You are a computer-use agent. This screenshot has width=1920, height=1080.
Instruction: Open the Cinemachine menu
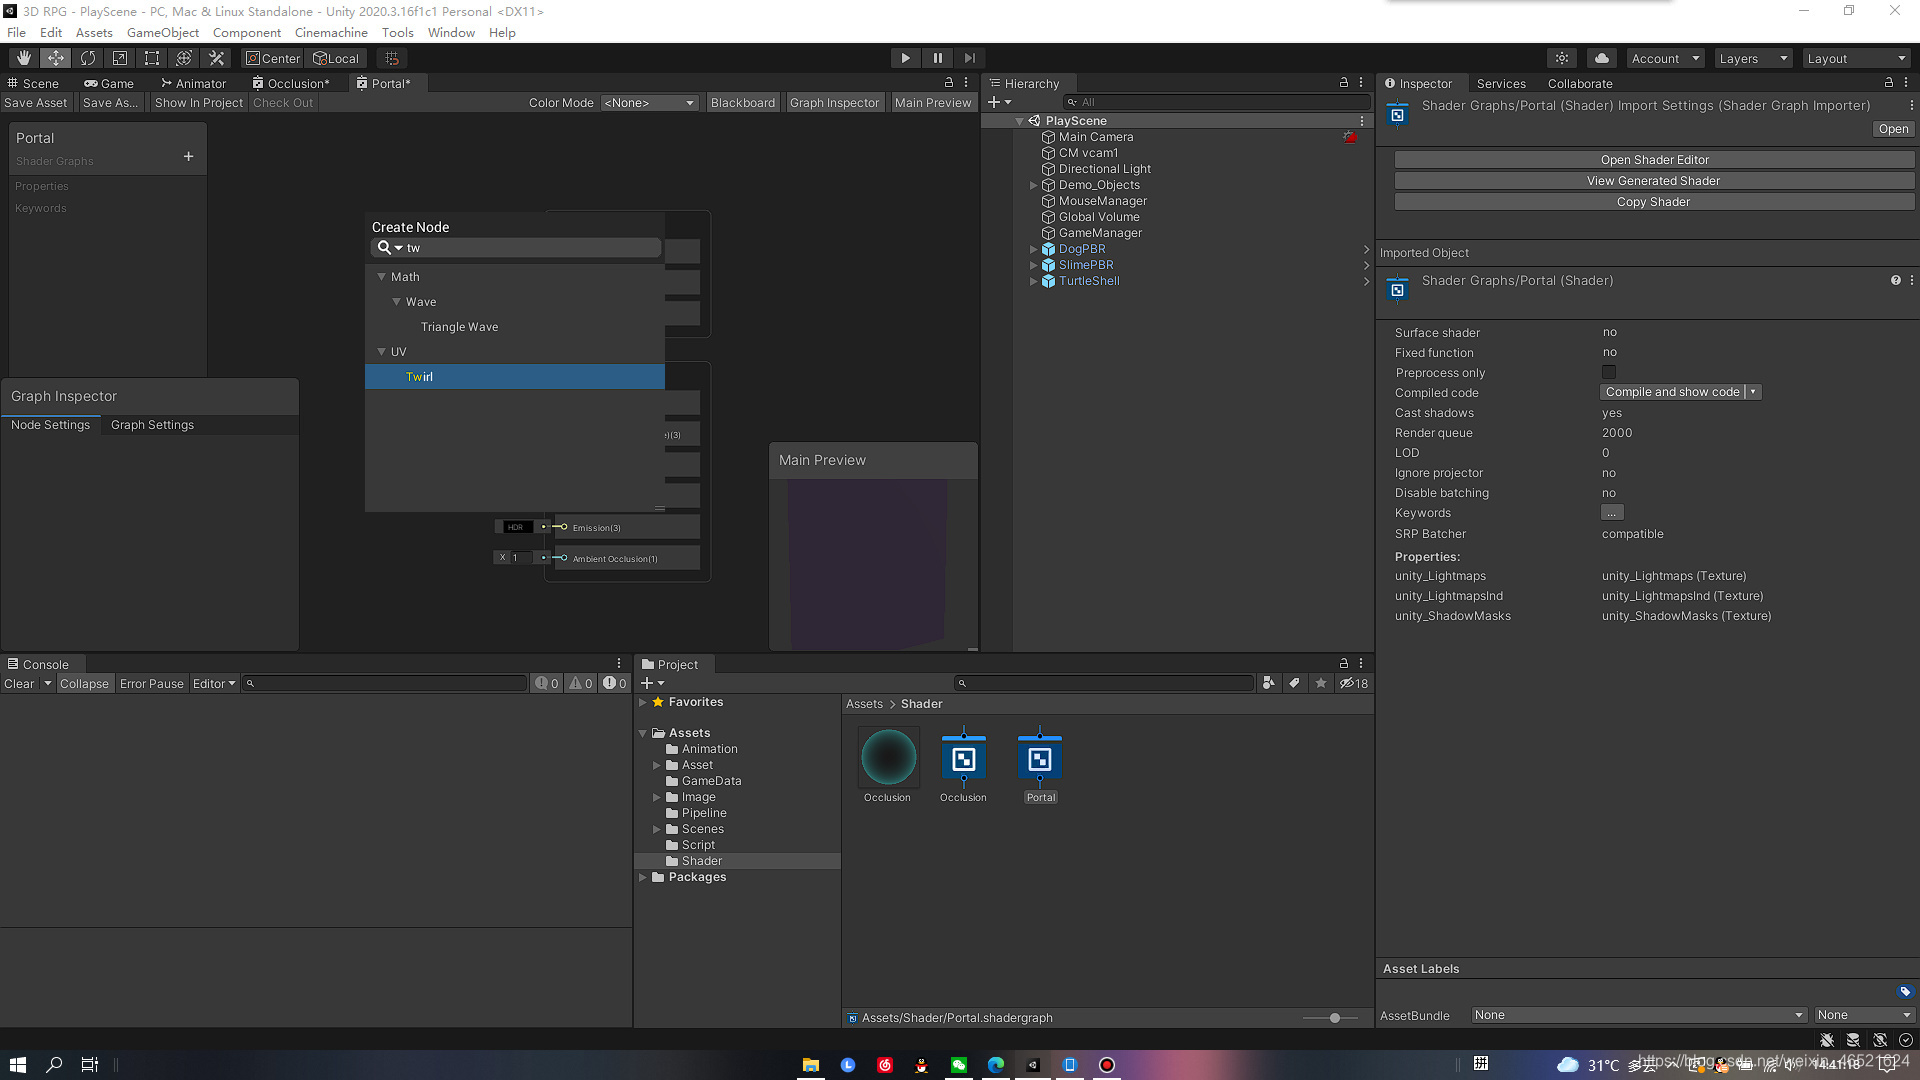pos(331,32)
